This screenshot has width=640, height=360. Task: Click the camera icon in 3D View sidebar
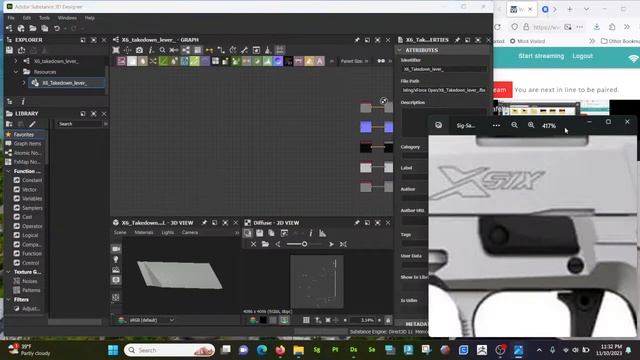pos(116,249)
